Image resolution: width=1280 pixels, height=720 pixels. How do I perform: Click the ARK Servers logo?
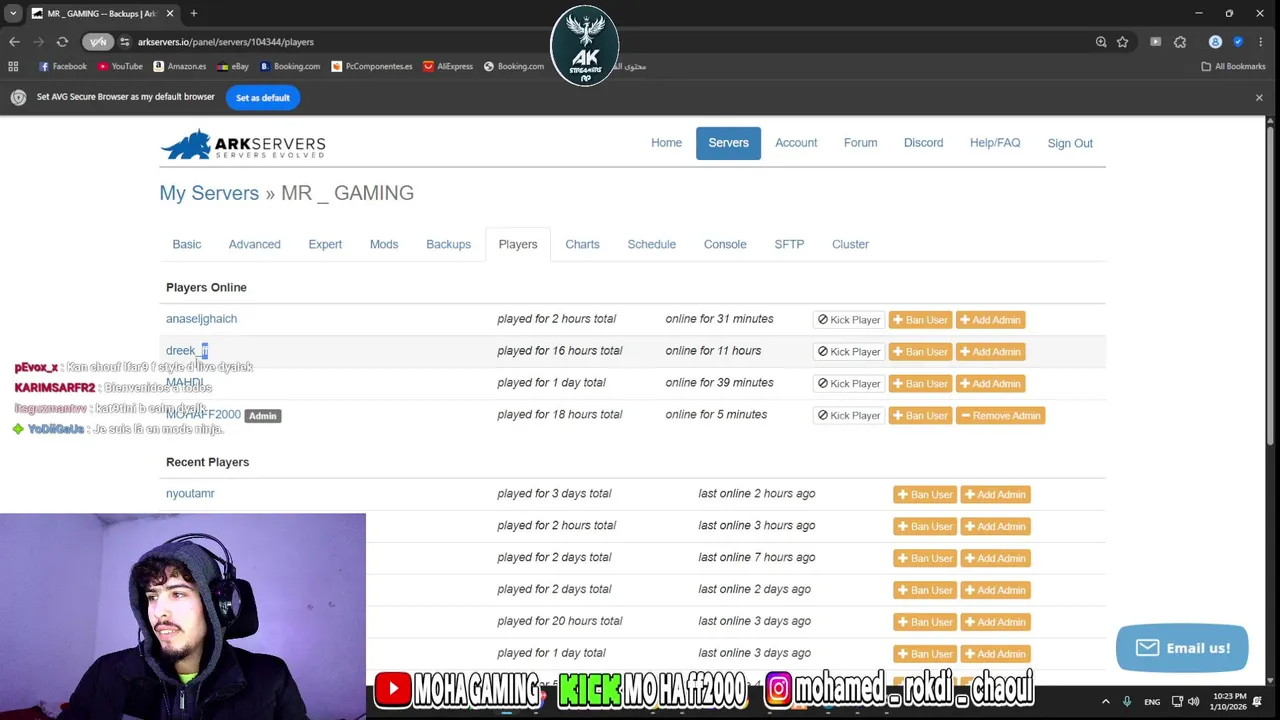(x=243, y=144)
